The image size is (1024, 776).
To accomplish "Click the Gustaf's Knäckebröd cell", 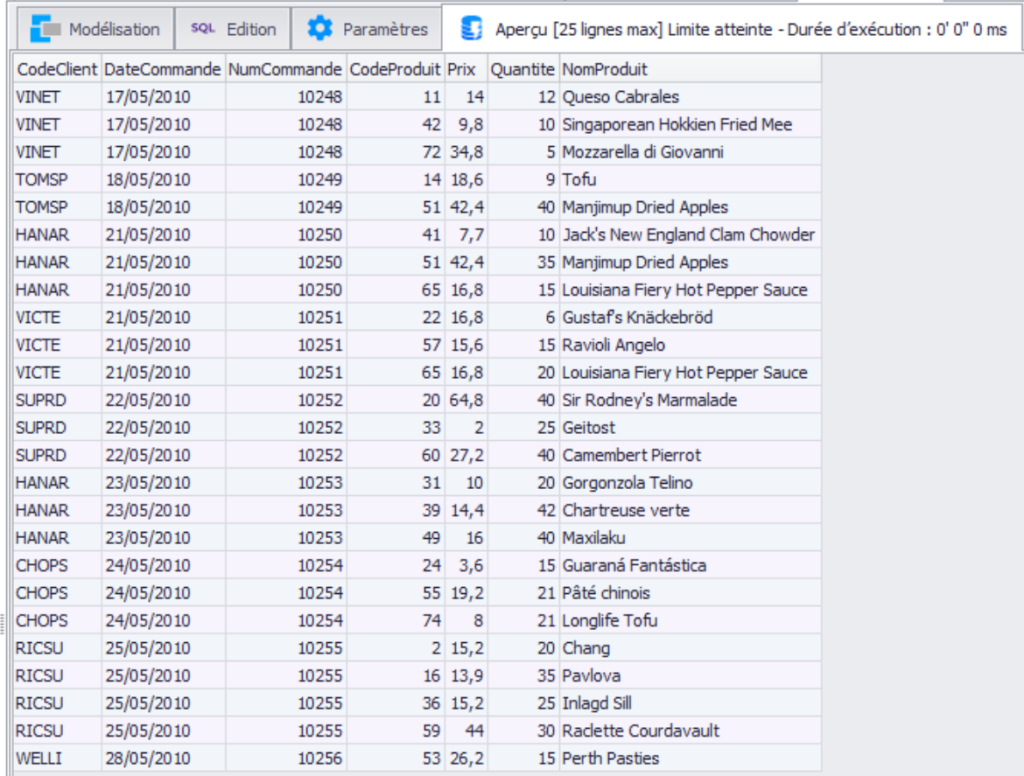I will pos(690,317).
